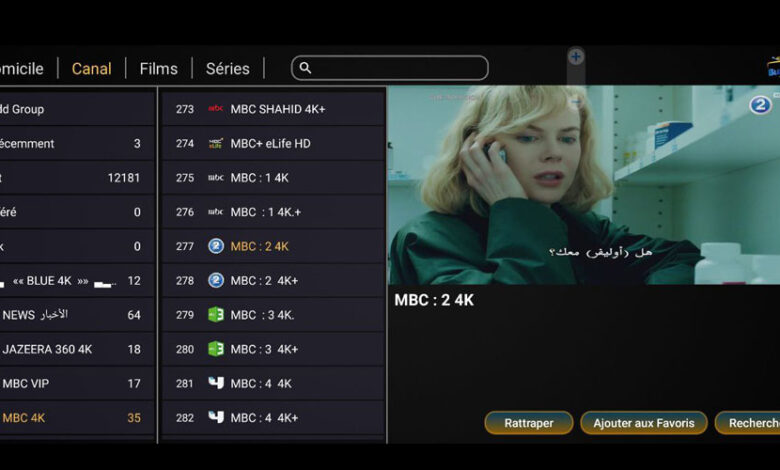This screenshot has width=780, height=470.
Task: Open the MBC VIP group
Action: pos(77,383)
